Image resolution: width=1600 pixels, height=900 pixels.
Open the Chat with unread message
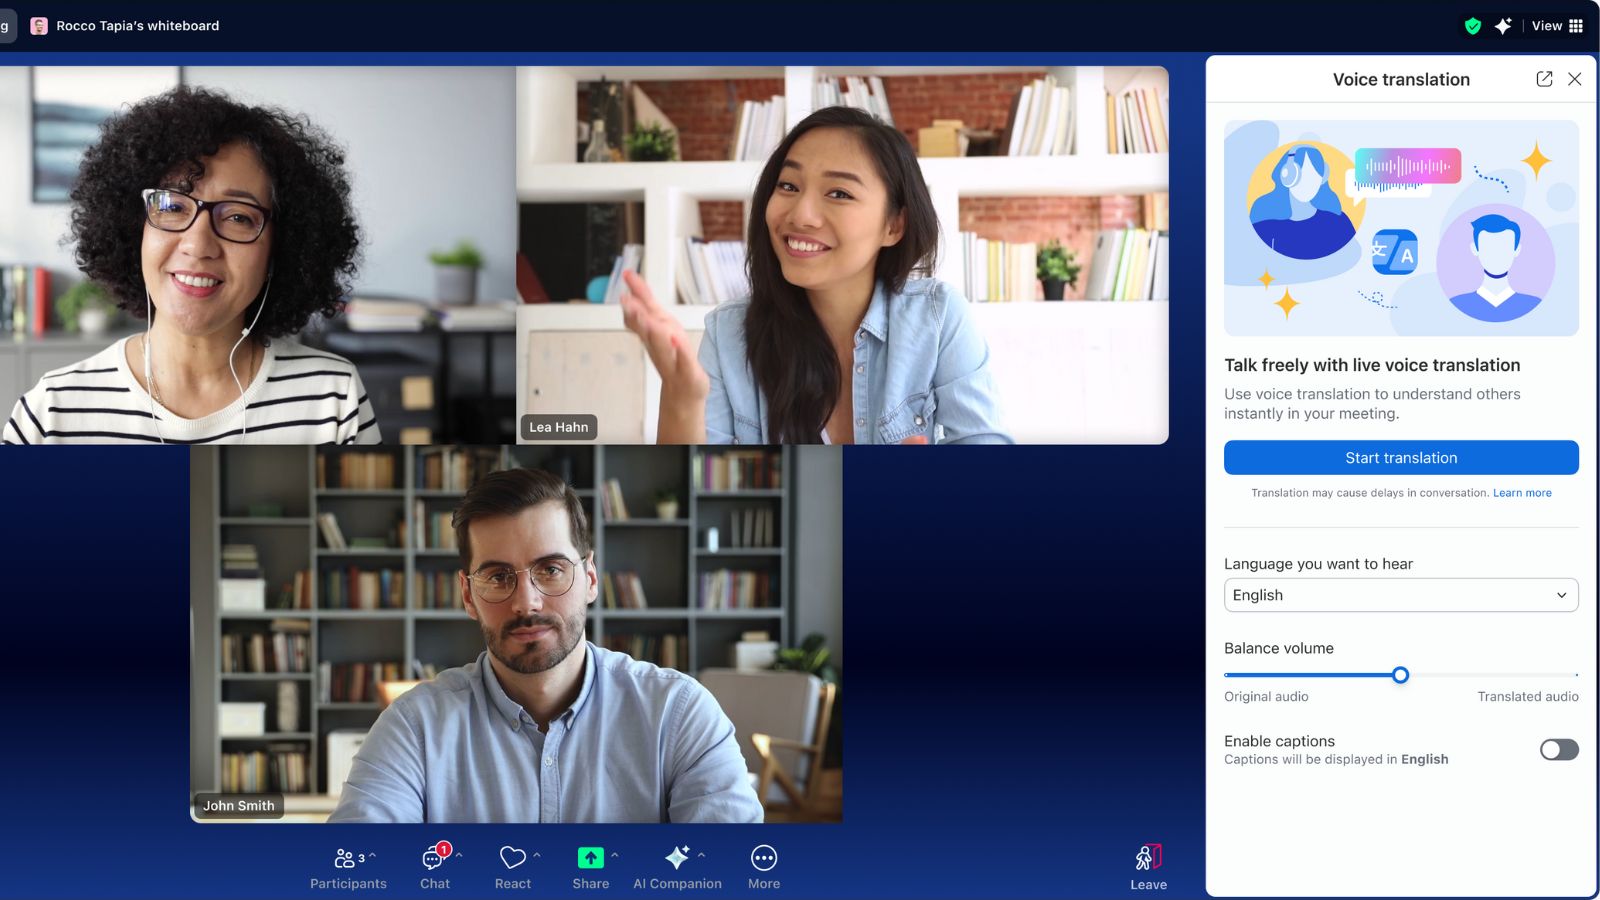tap(435, 865)
